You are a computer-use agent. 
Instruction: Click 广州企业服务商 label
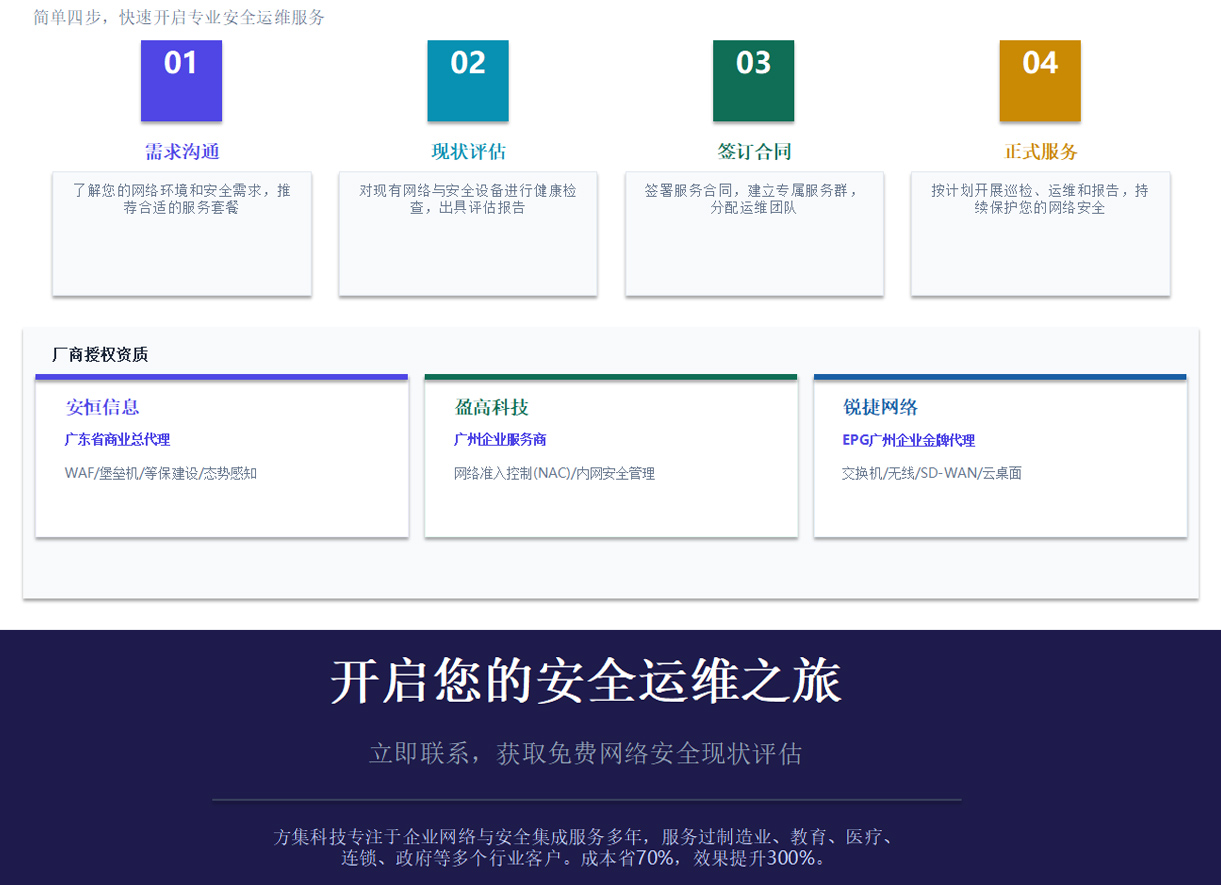pyautogui.click(x=500, y=440)
